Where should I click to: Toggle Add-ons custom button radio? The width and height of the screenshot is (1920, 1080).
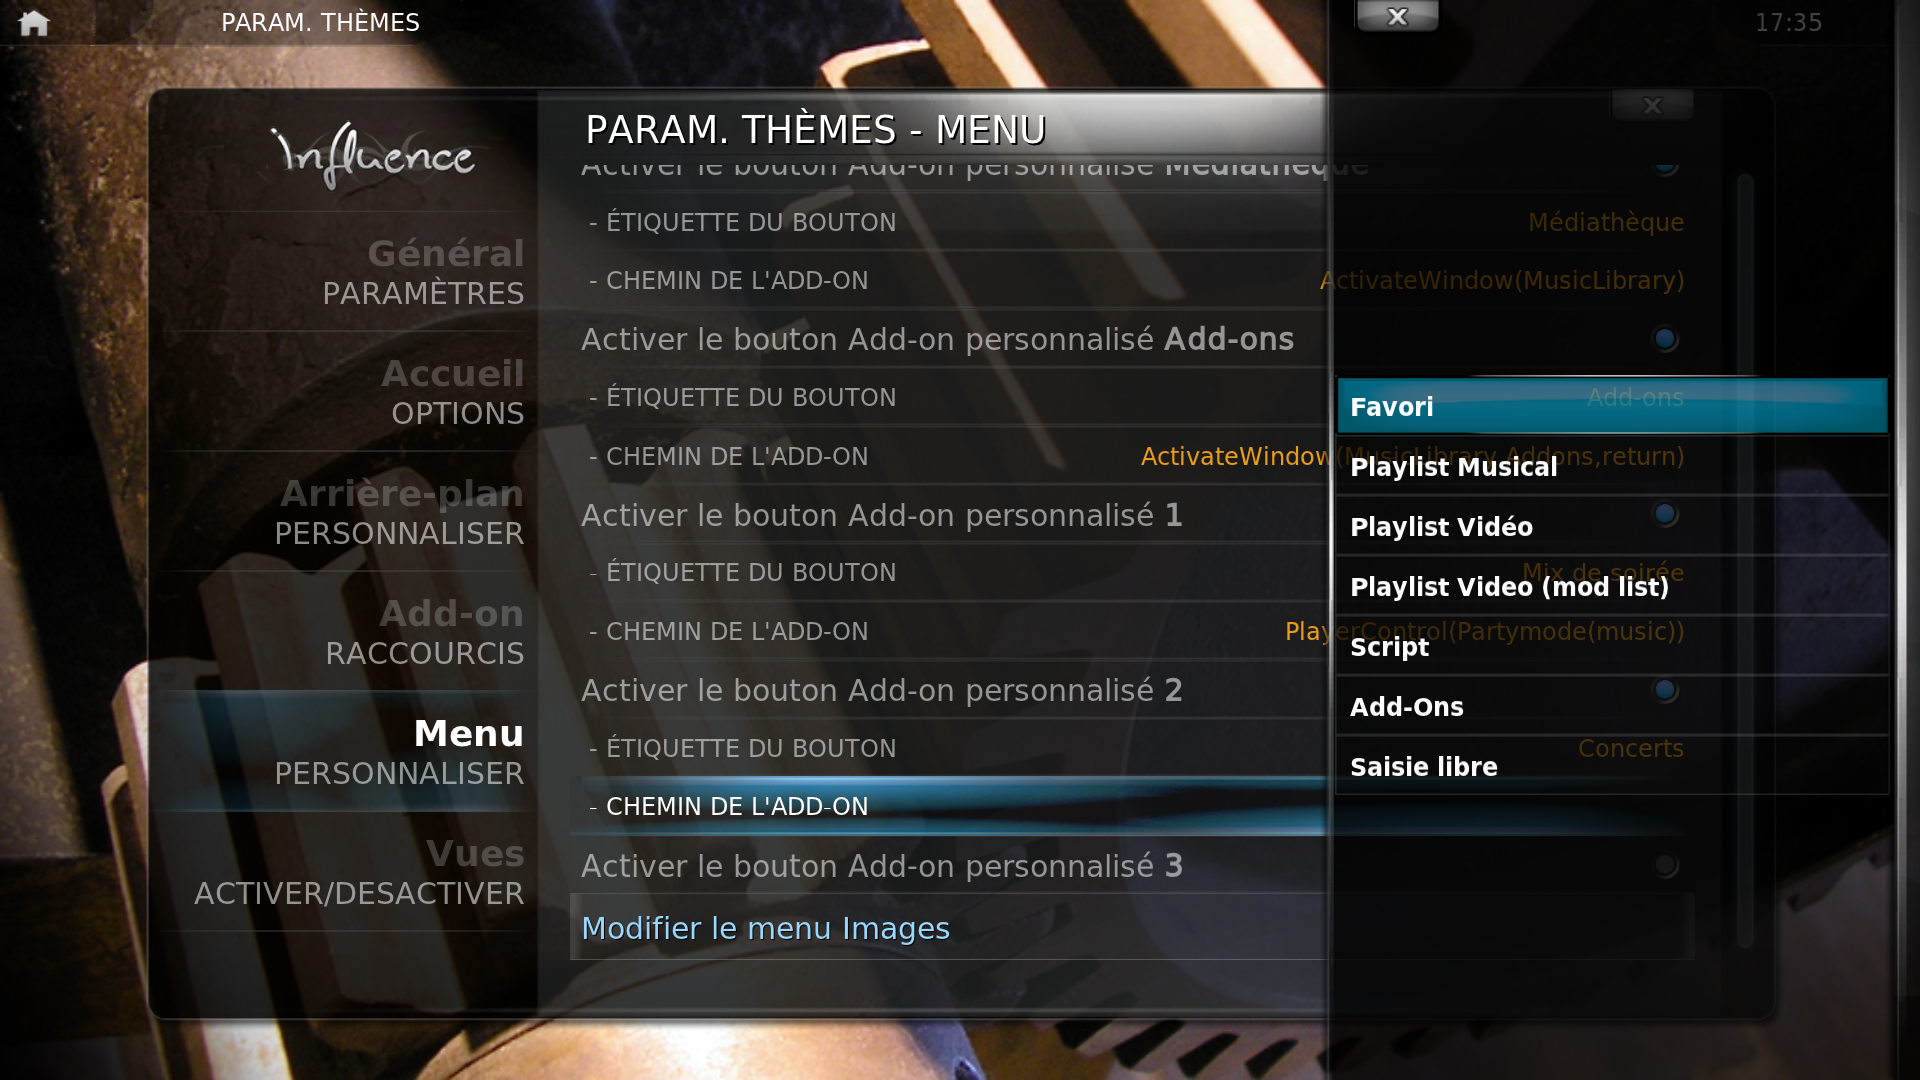point(1665,339)
